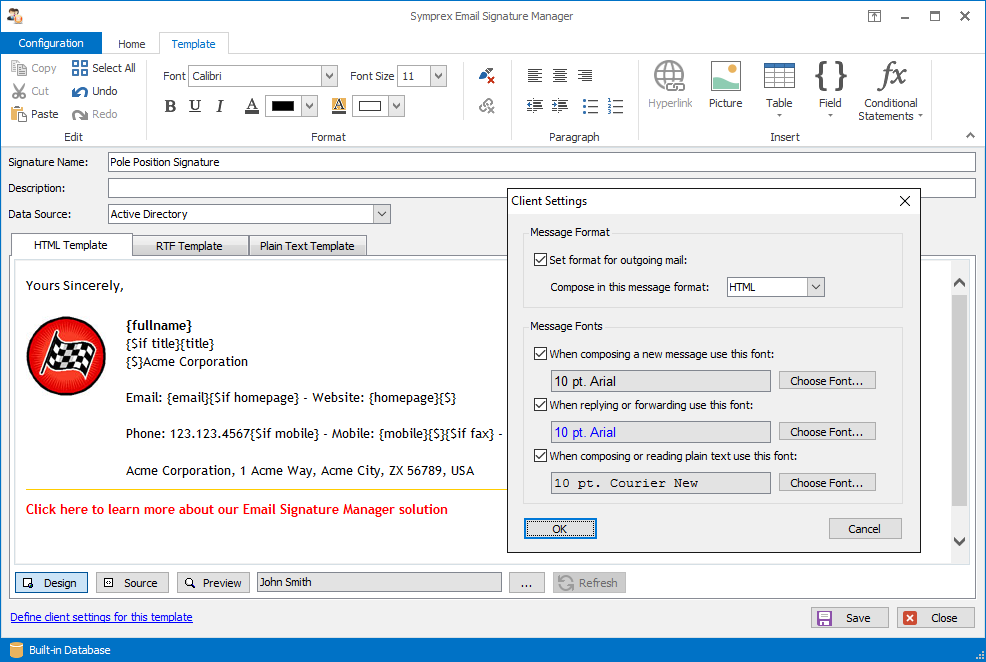Insert a Picture
The width and height of the screenshot is (986, 662).
point(726,85)
